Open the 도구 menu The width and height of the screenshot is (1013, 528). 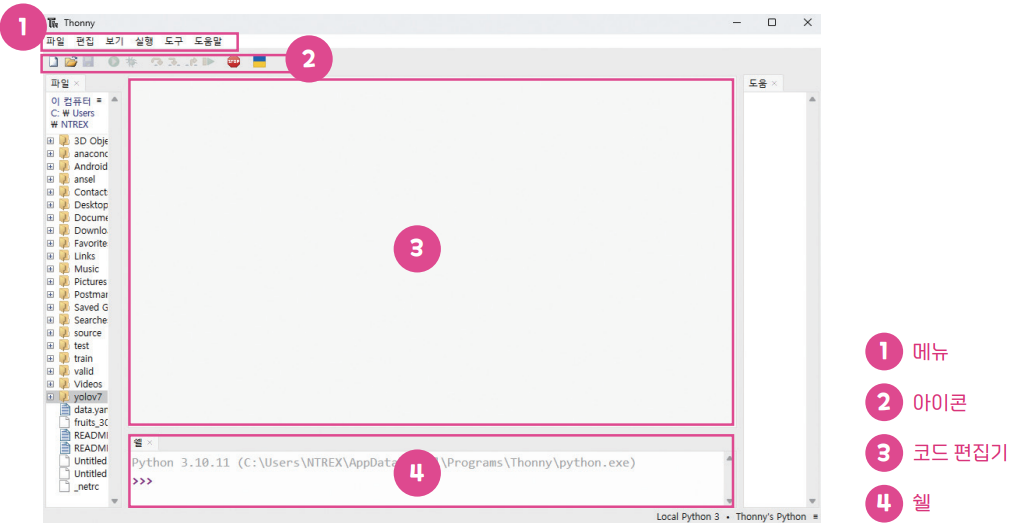(174, 41)
